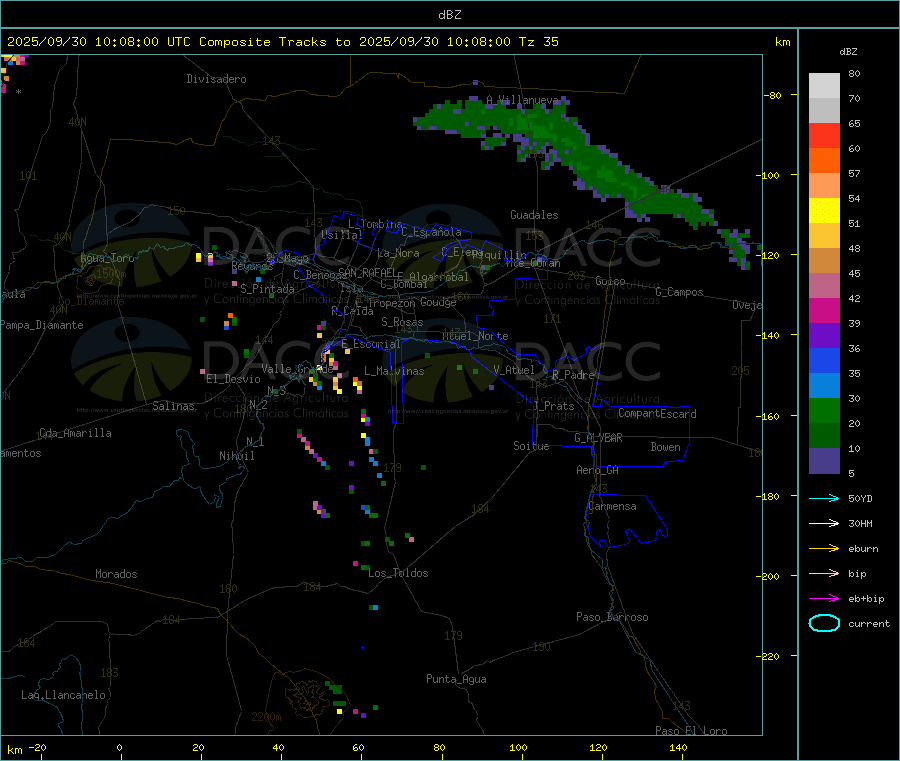Image resolution: width=900 pixels, height=761 pixels.
Task: Click the 'J_Prats' map label
Action: coord(554,406)
